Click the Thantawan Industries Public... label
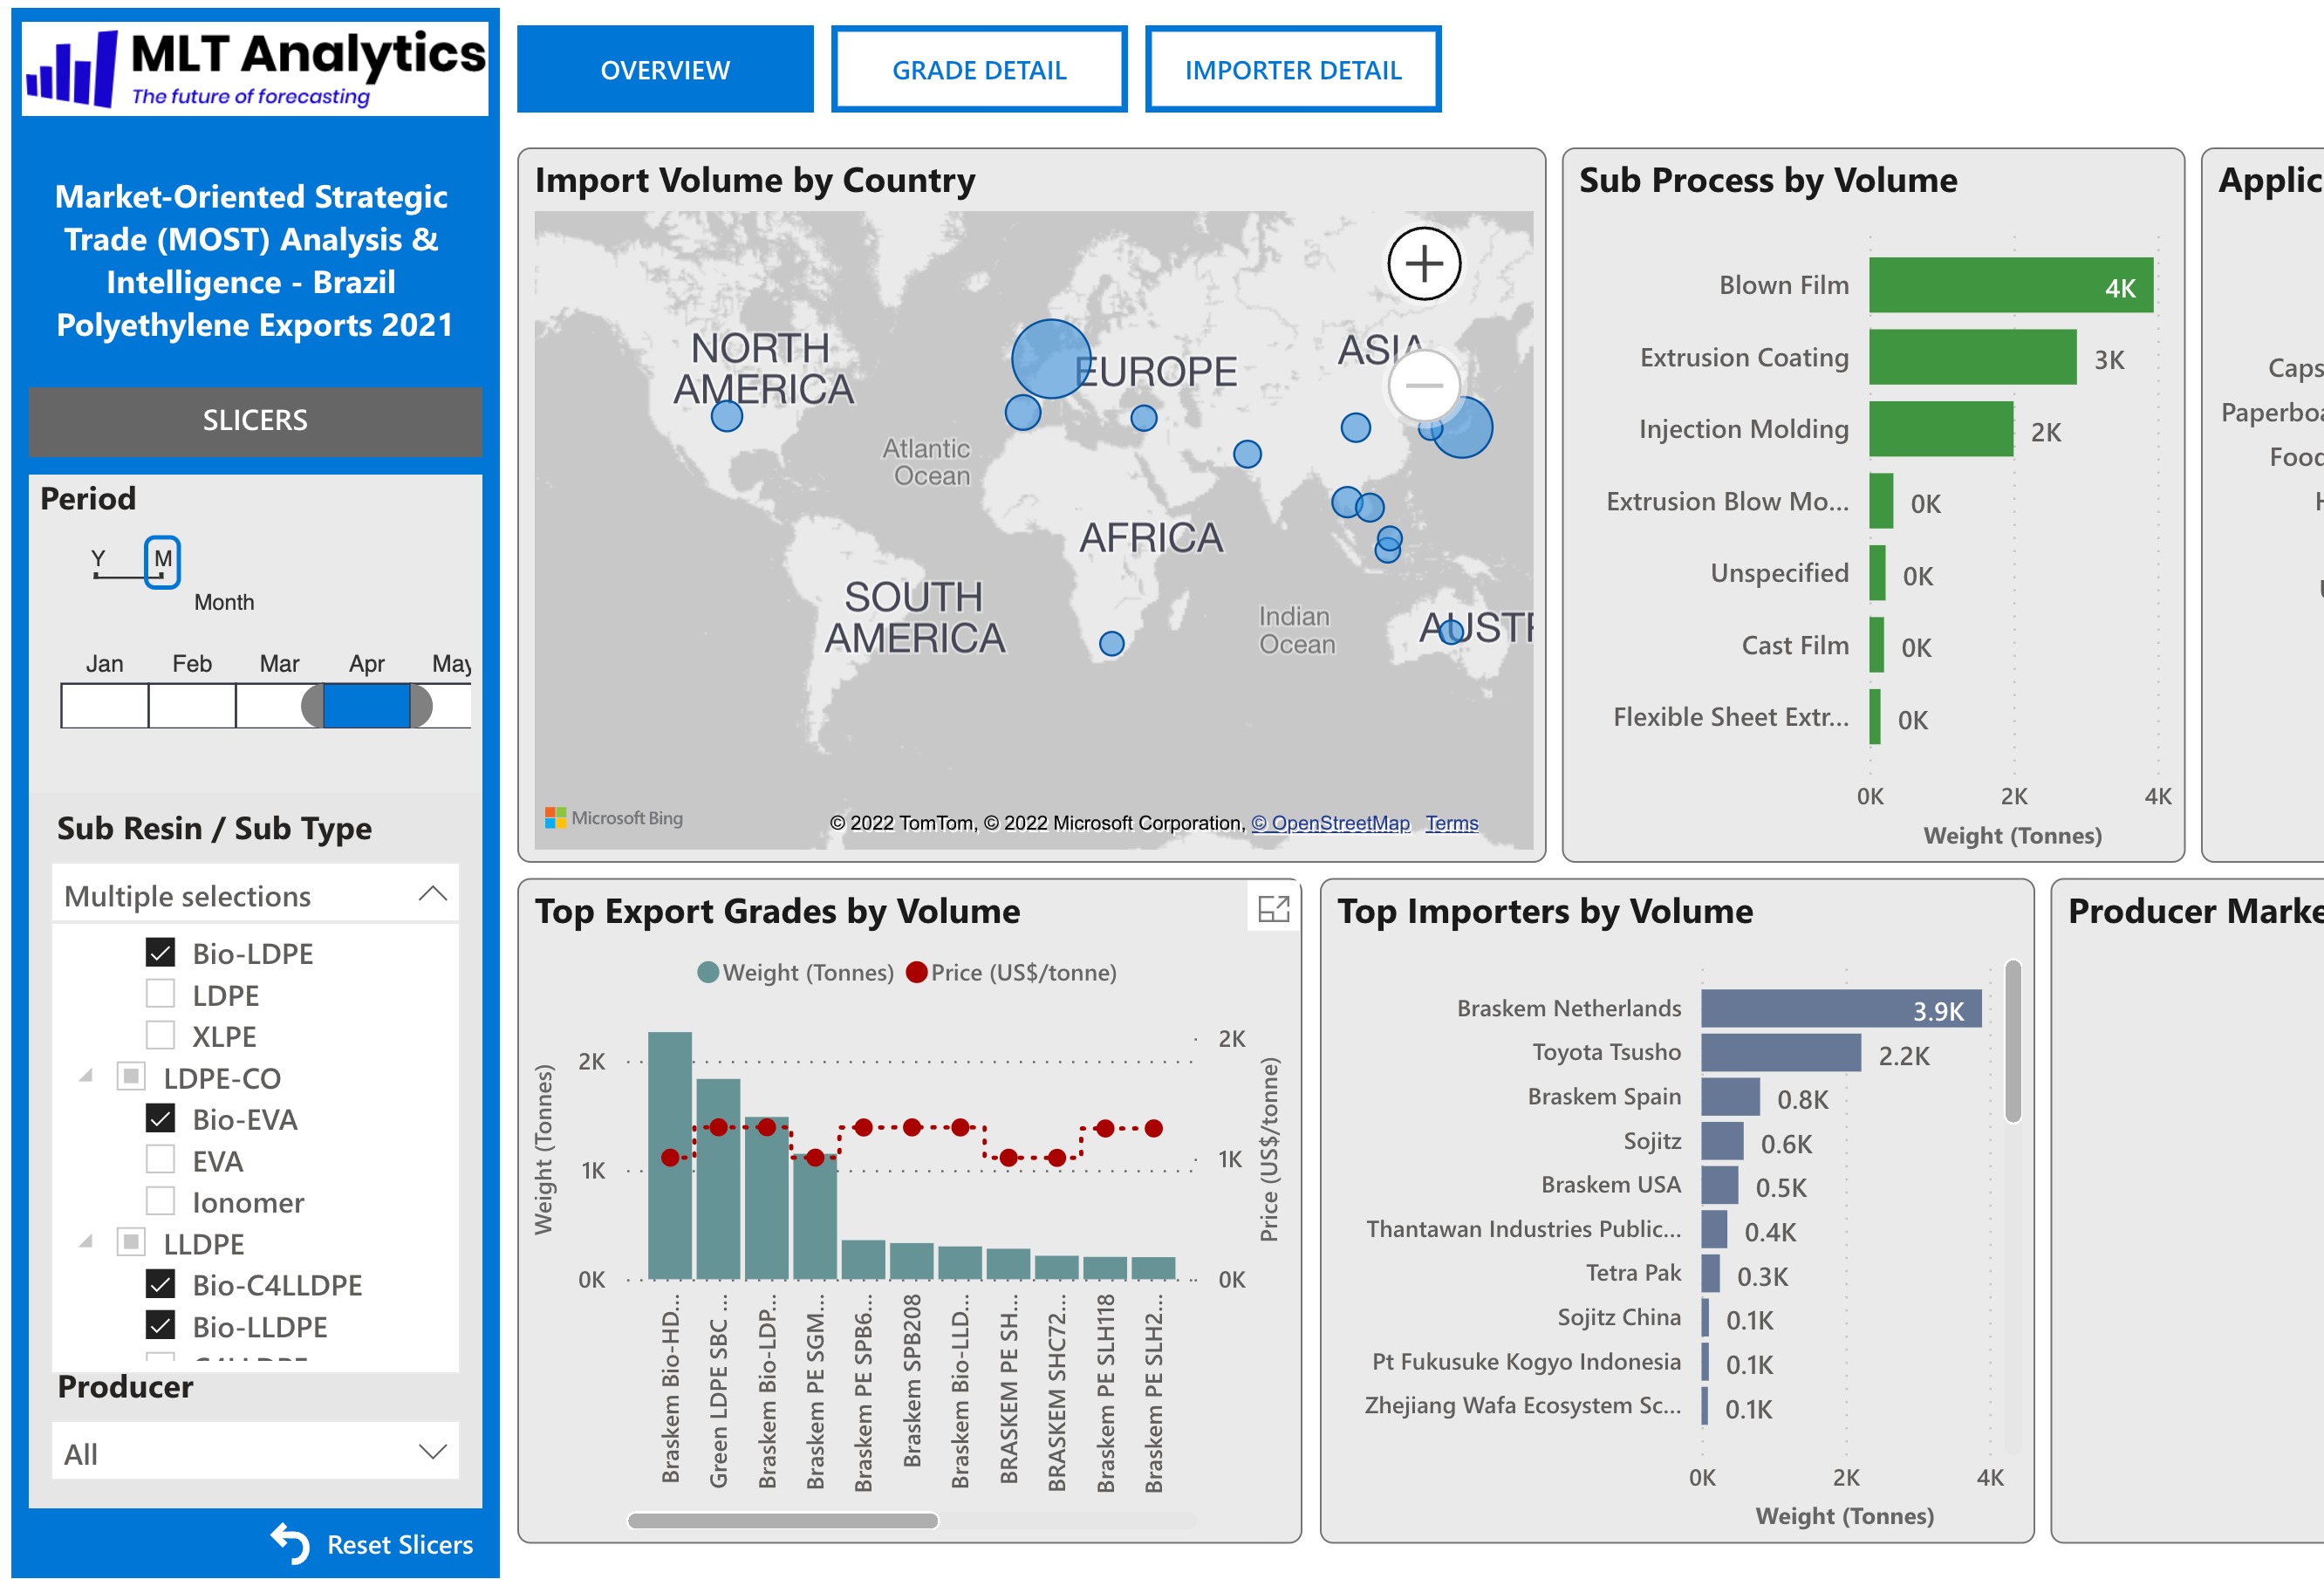The height and width of the screenshot is (1579, 2324). 1523,1229
